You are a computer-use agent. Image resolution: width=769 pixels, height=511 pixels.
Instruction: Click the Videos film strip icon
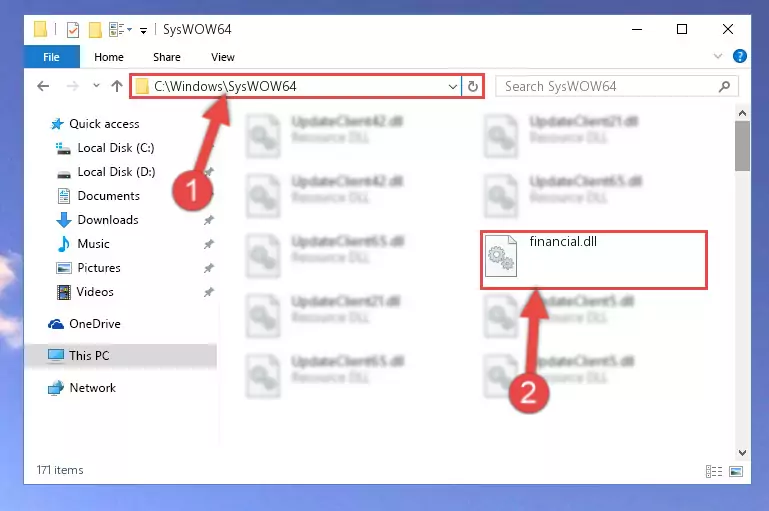(x=64, y=292)
